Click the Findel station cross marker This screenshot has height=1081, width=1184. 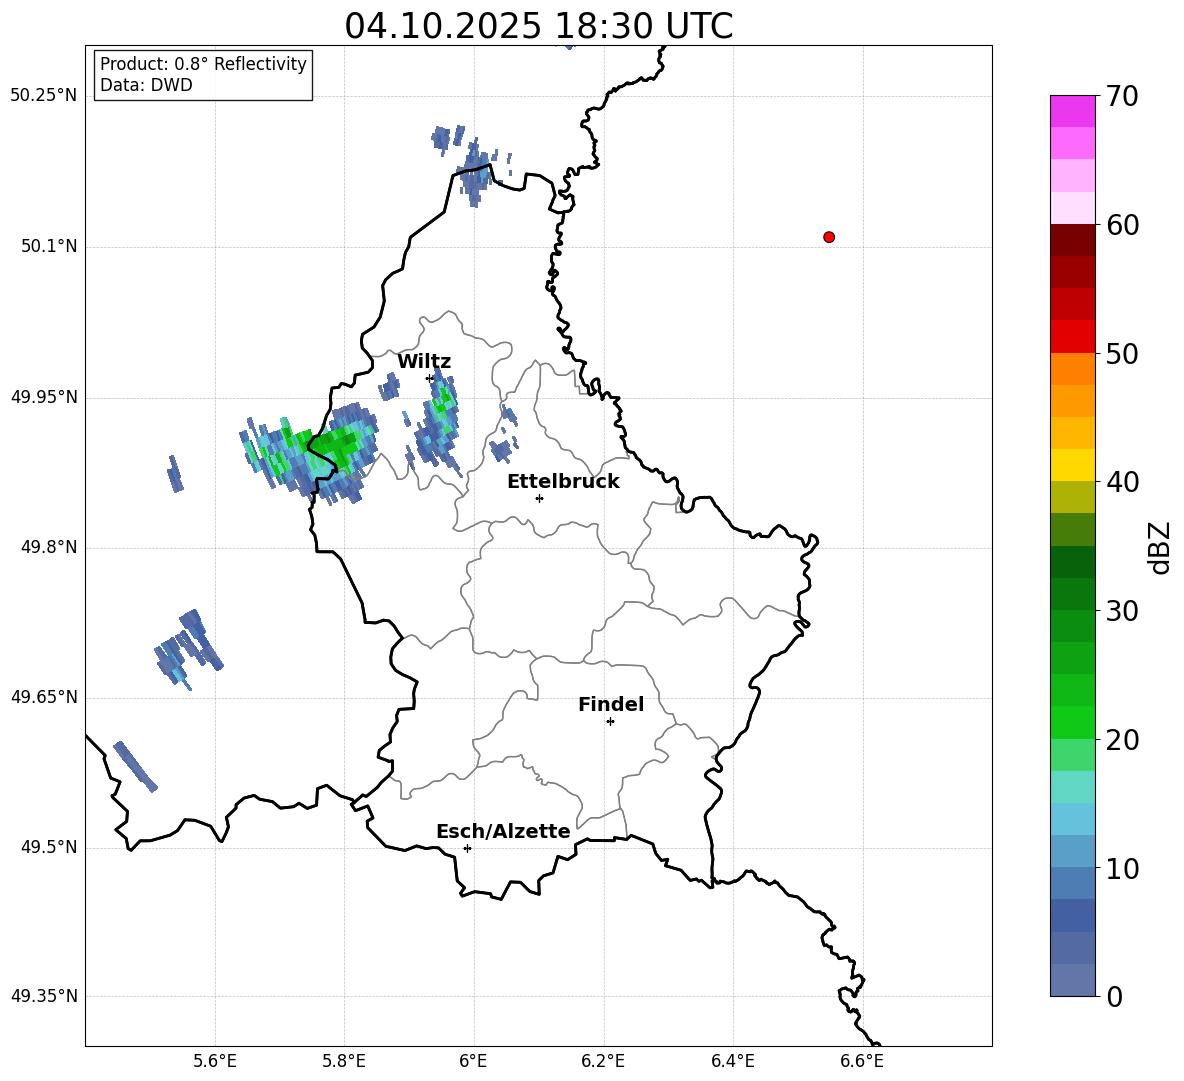pos(610,722)
